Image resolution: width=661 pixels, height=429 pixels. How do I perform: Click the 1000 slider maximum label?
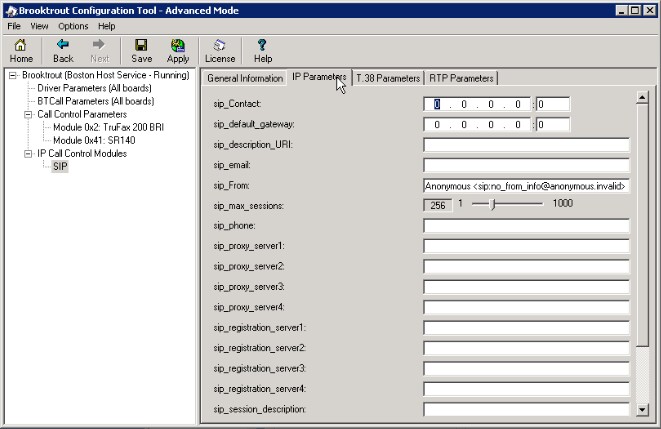click(562, 204)
